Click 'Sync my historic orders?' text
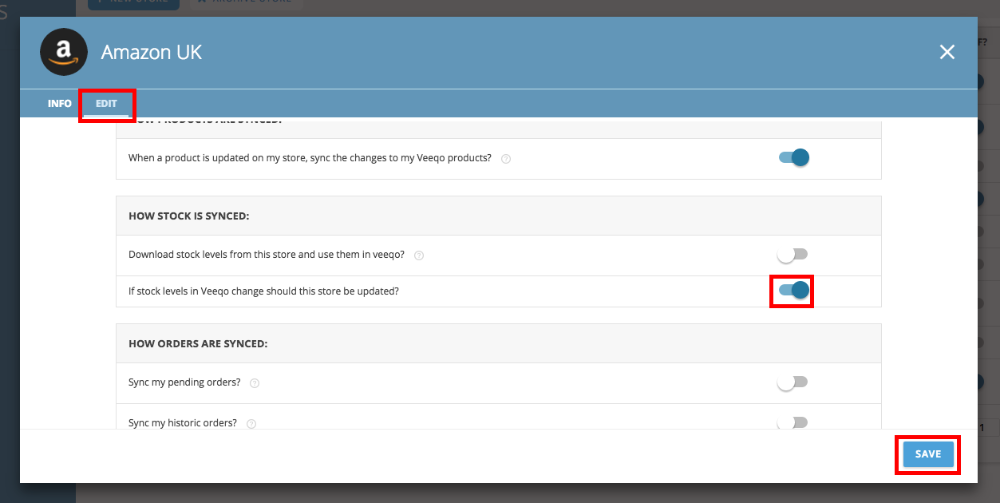 click(182, 423)
